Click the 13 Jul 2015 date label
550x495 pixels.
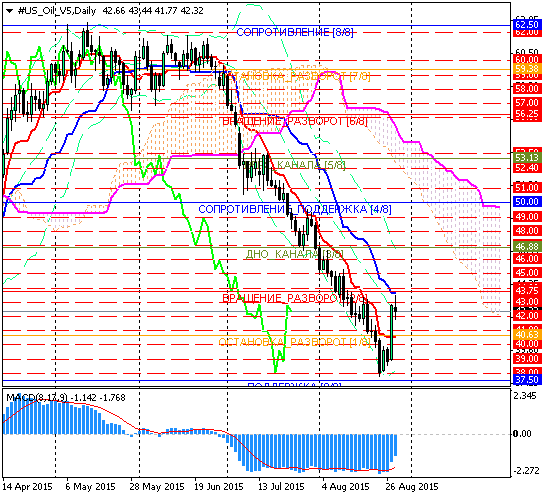(x=281, y=487)
